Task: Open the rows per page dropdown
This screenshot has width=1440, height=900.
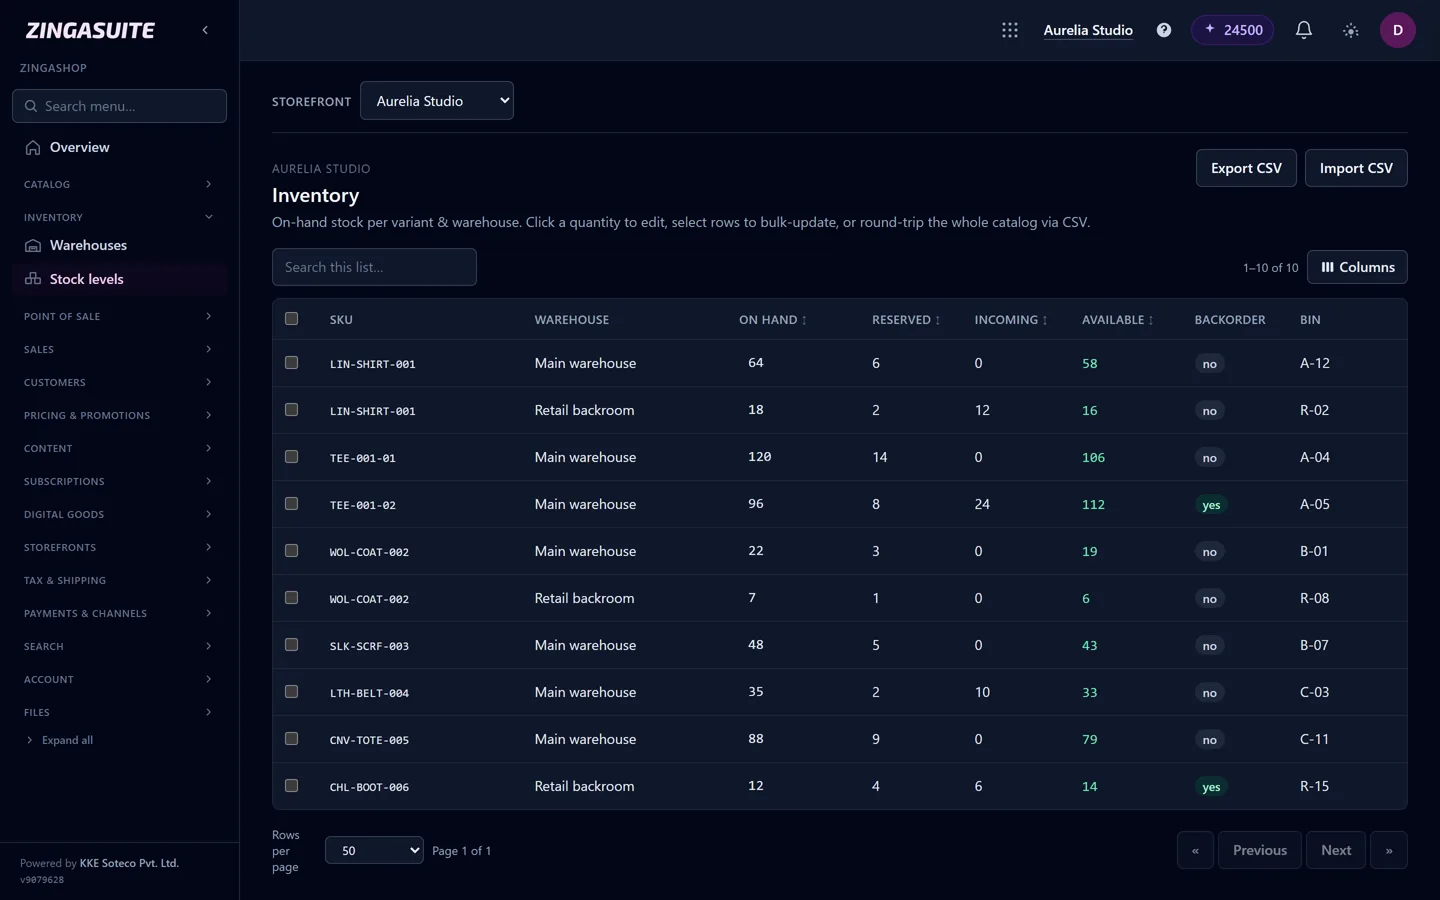Action: tap(374, 851)
